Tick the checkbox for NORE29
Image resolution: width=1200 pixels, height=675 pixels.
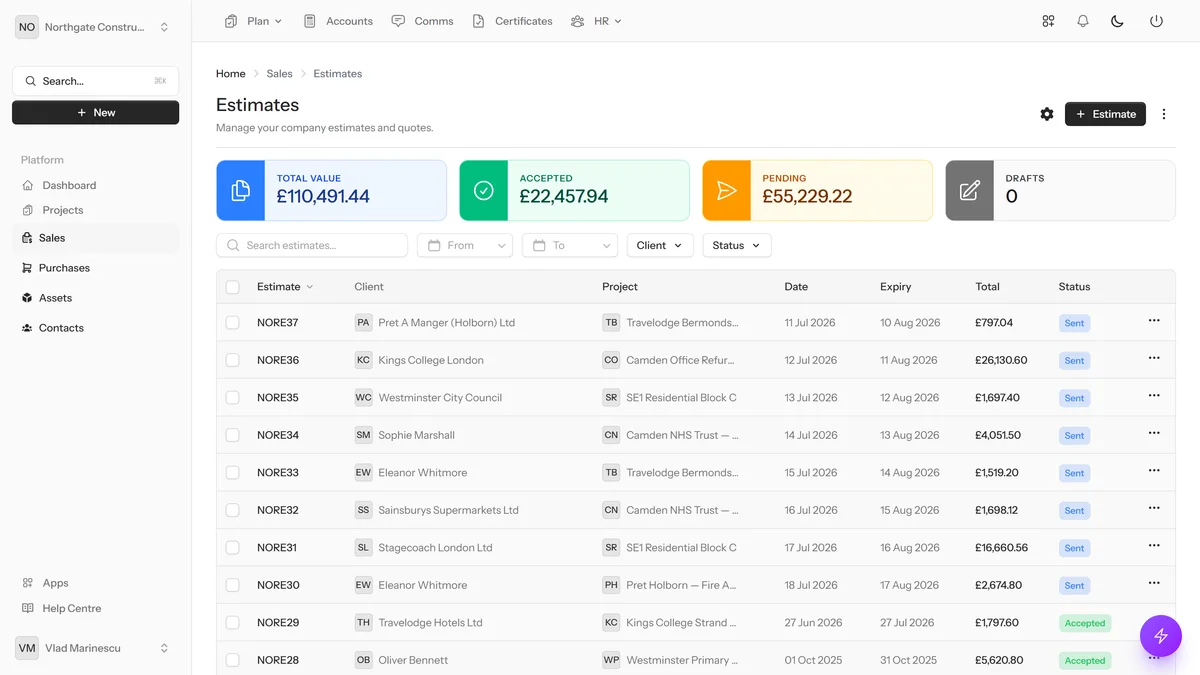click(233, 623)
